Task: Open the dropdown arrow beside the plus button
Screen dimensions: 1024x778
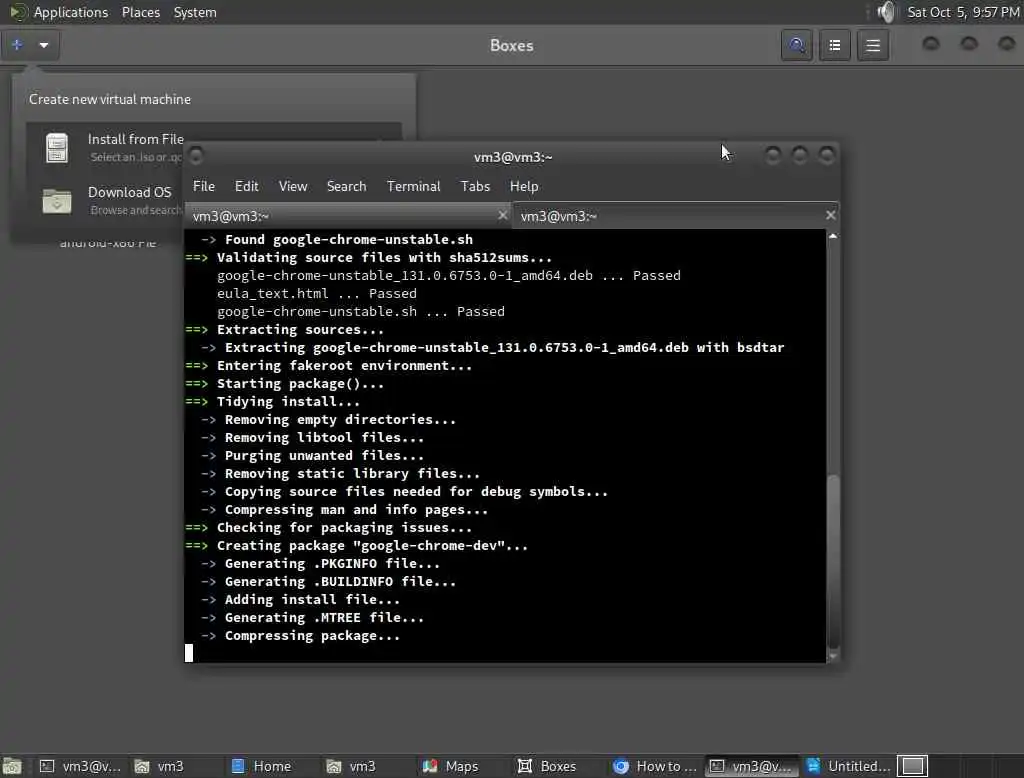Action: [x=44, y=45]
